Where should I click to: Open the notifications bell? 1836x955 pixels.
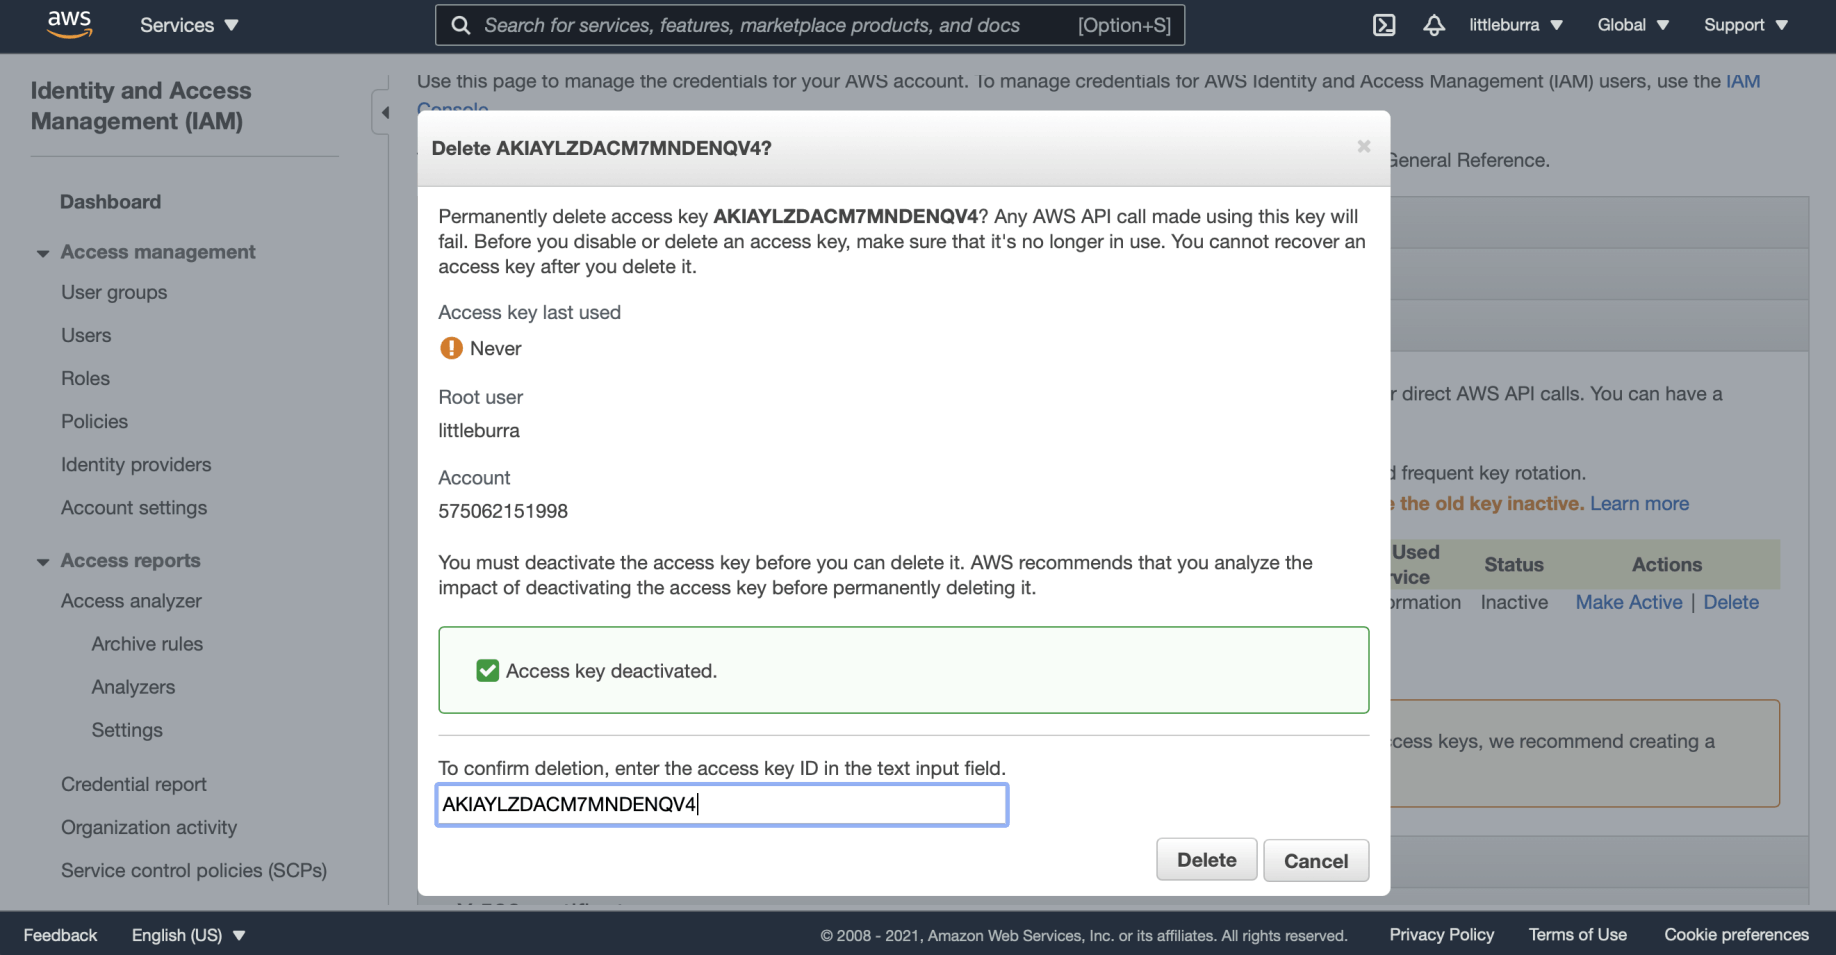coord(1434,25)
